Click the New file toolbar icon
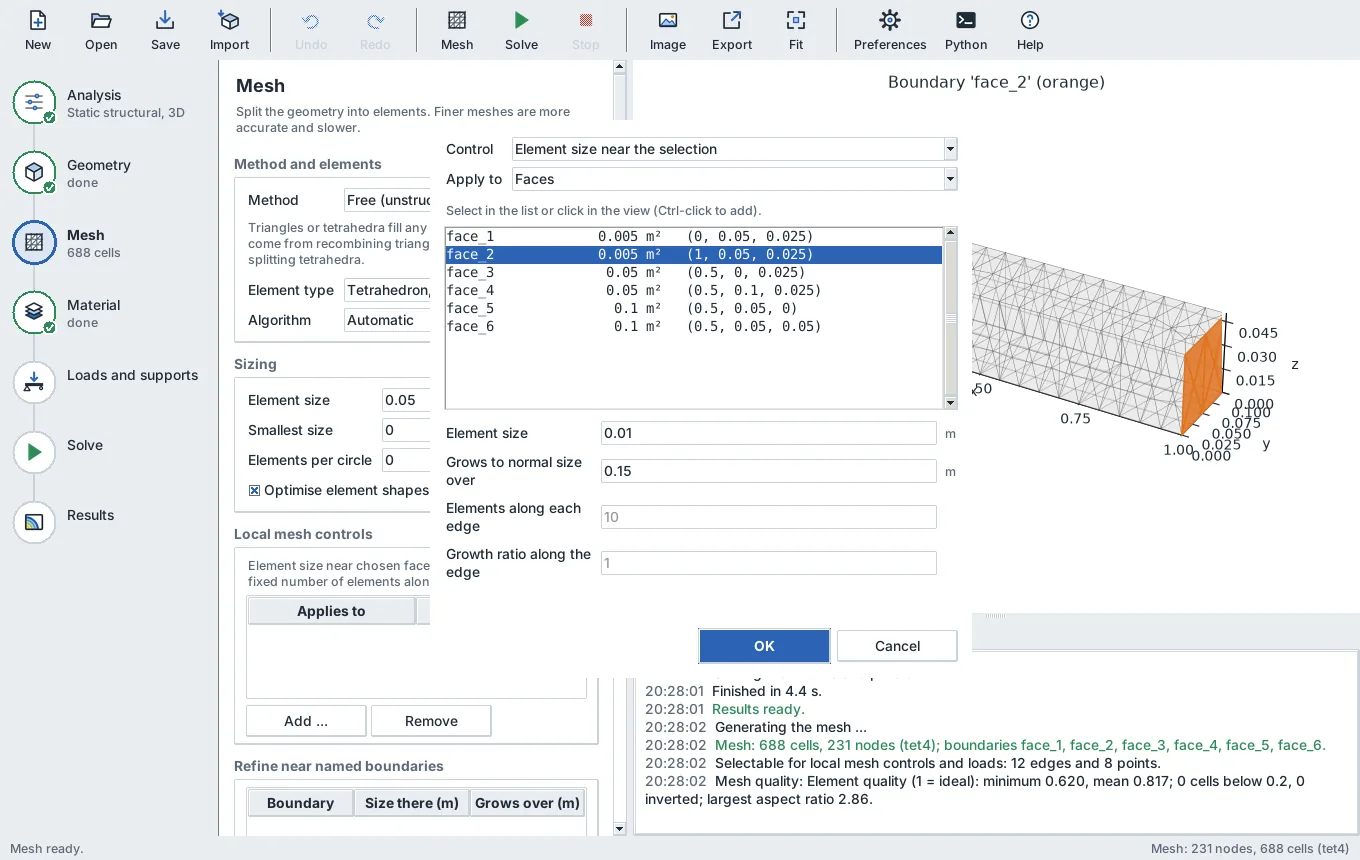This screenshot has width=1360, height=860. (38, 30)
